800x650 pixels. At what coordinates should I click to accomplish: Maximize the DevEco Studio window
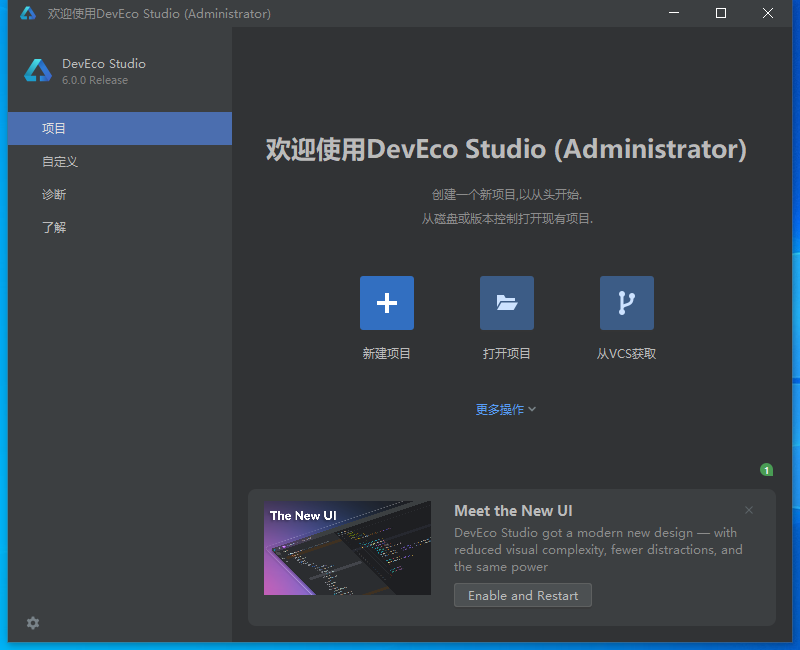pos(721,13)
